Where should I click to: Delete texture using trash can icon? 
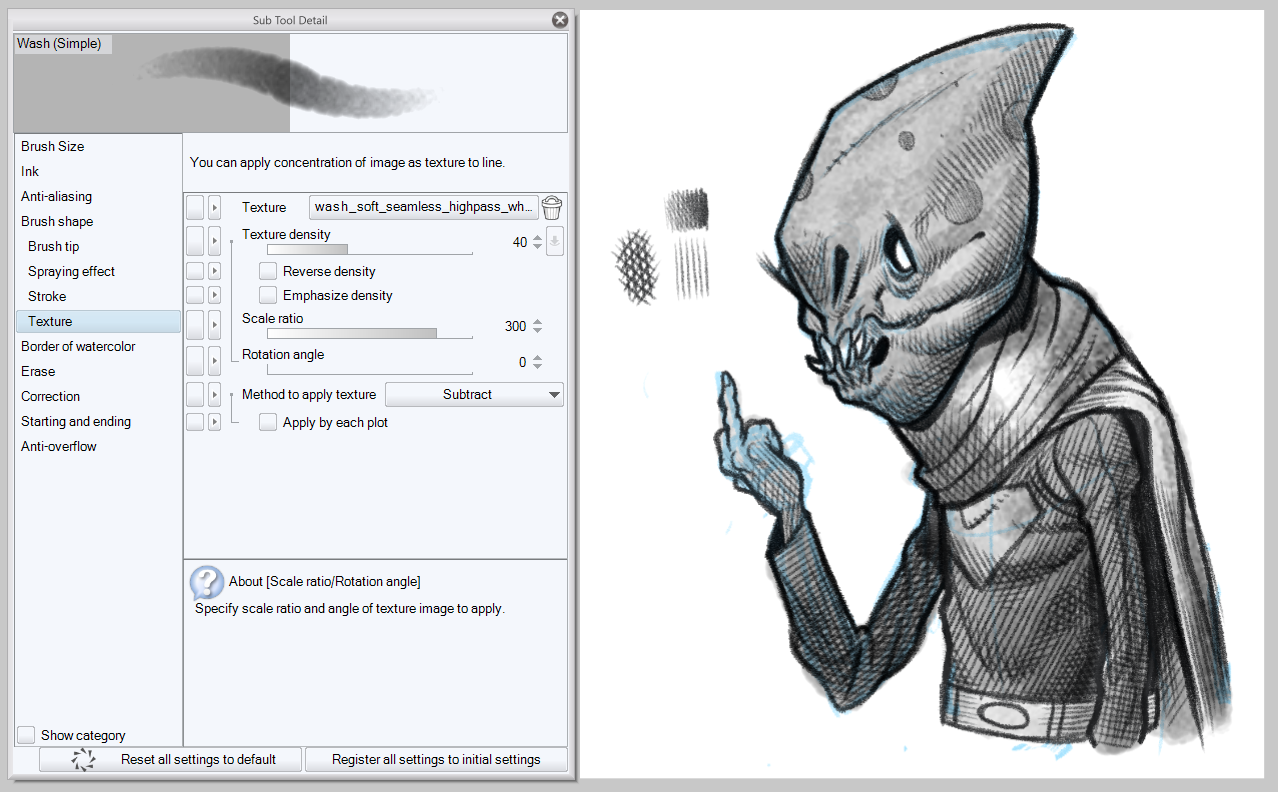pyautogui.click(x=552, y=208)
